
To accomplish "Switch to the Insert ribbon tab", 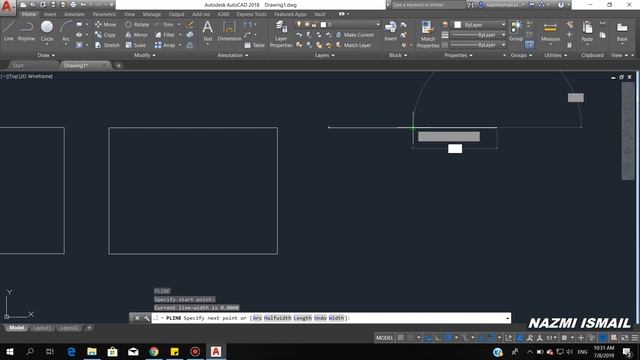I will tap(50, 14).
